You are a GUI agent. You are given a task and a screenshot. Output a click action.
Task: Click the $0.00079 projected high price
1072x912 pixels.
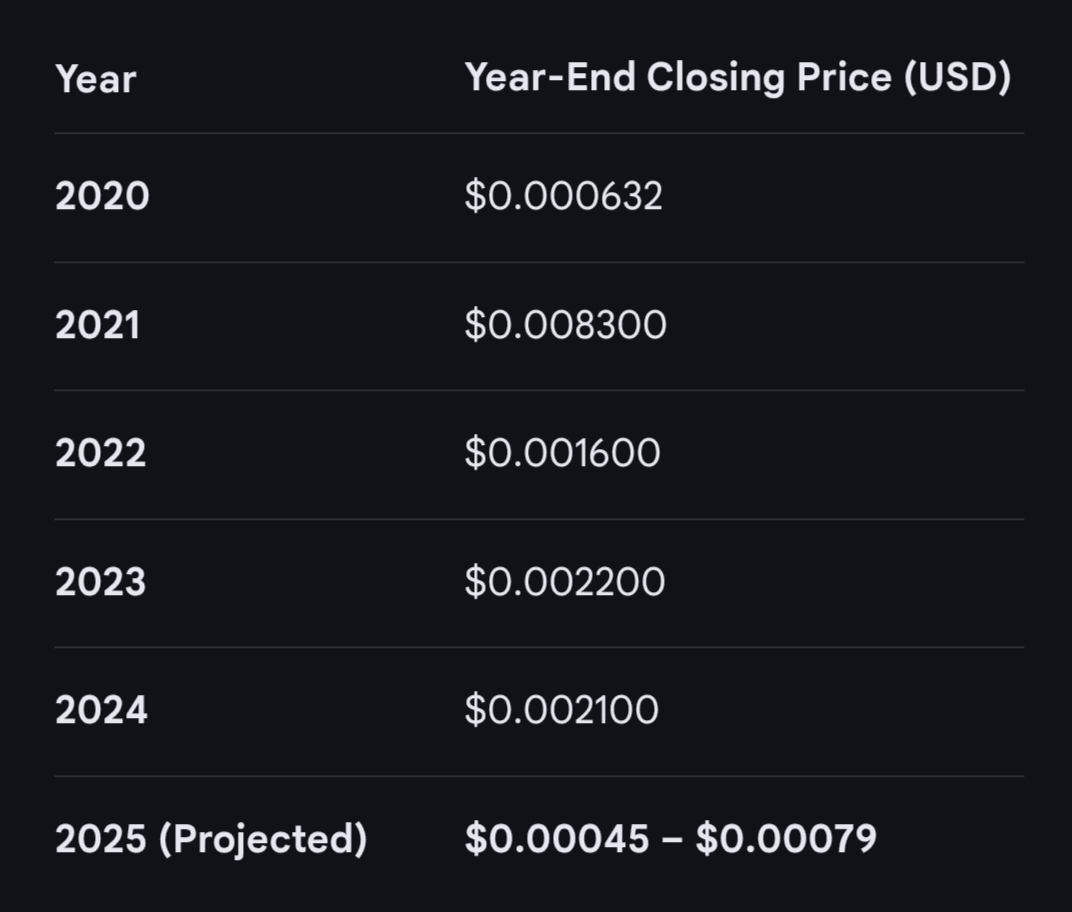786,839
